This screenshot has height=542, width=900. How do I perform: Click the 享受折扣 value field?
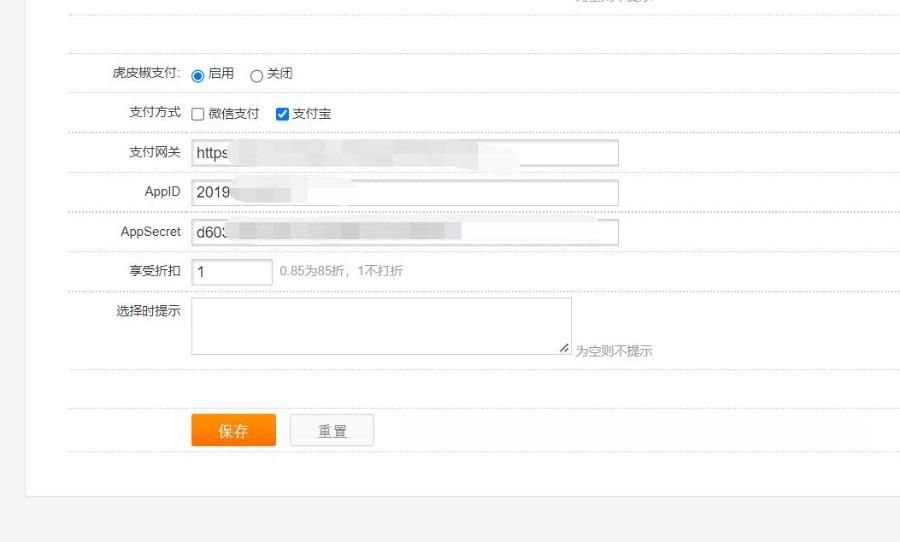coord(232,272)
